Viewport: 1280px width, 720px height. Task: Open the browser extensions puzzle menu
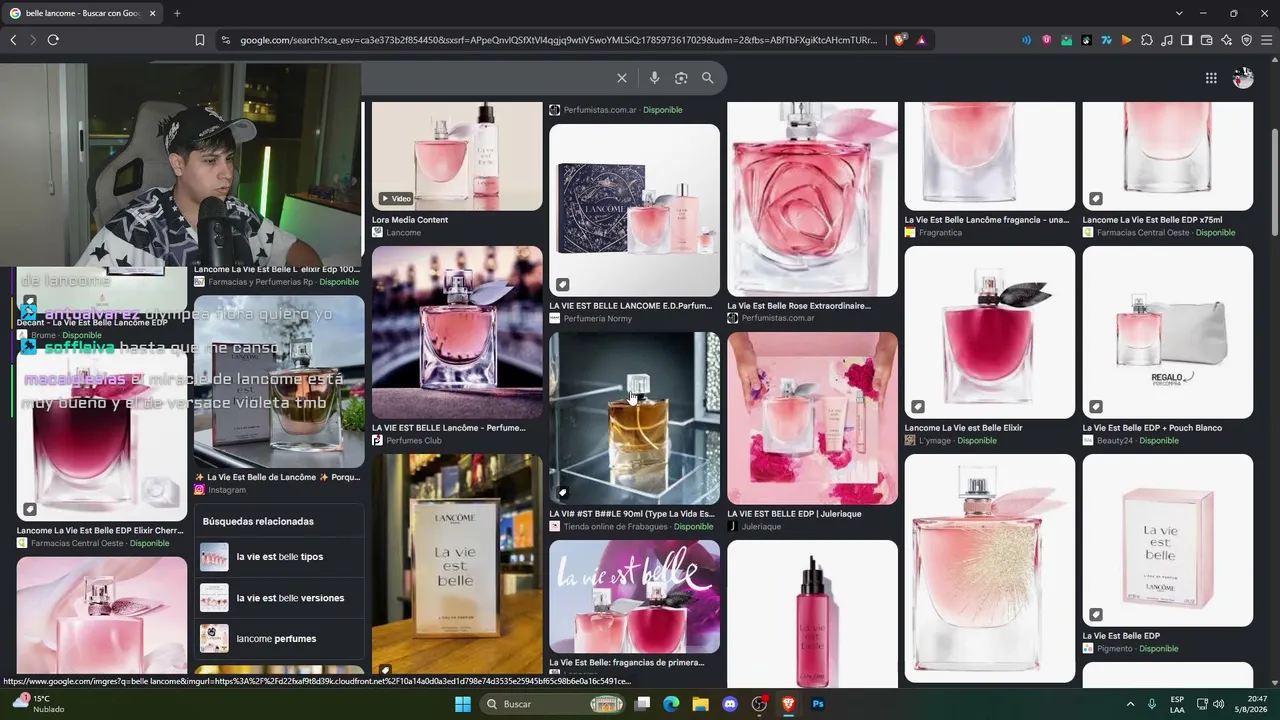click(x=1147, y=40)
